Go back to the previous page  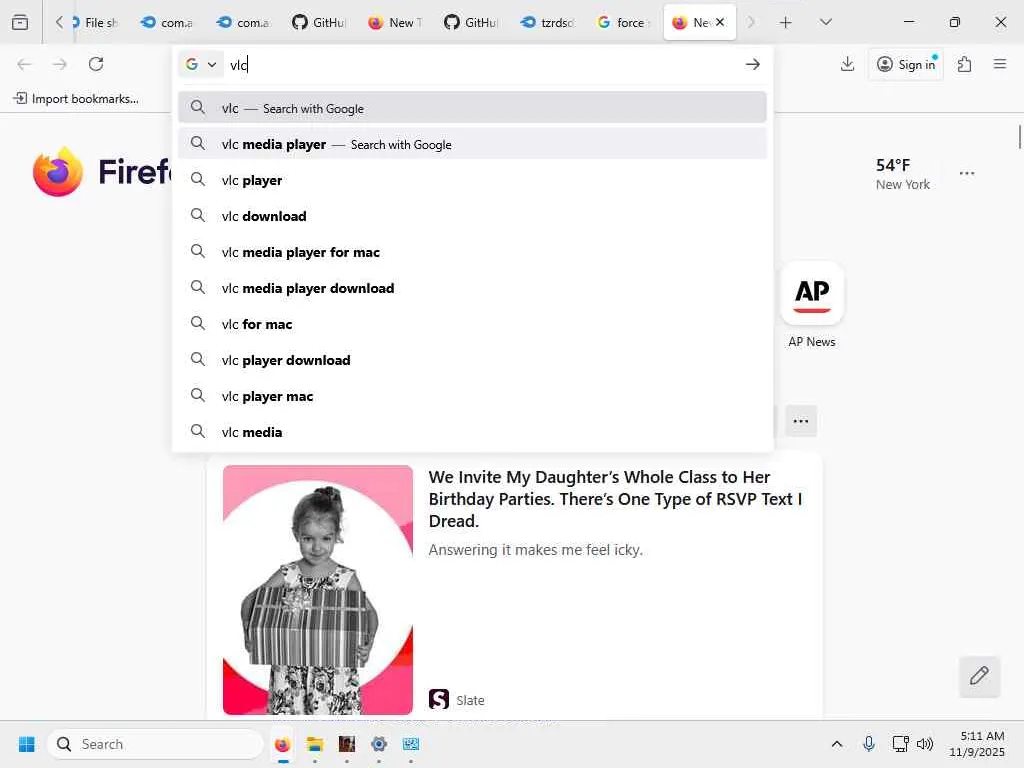pyautogui.click(x=24, y=64)
